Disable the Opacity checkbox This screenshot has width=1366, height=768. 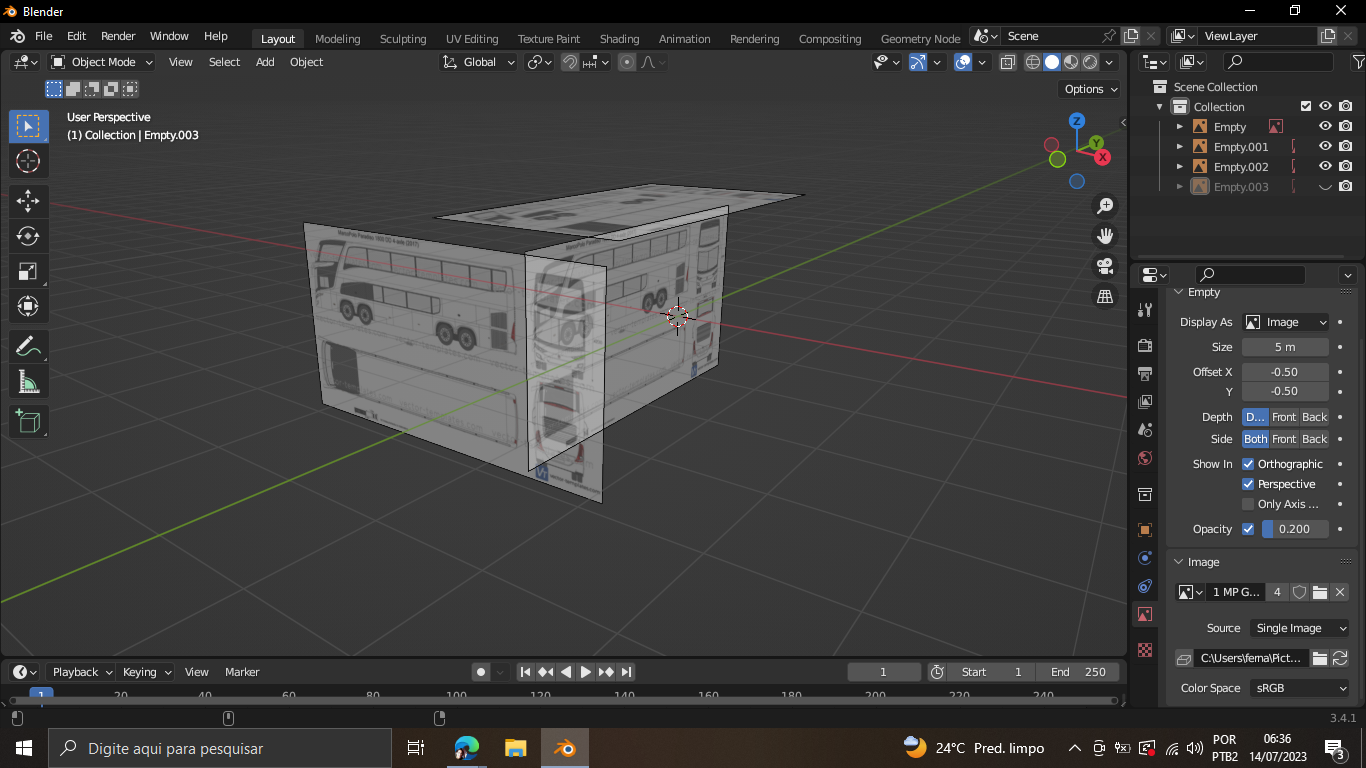(1248, 529)
